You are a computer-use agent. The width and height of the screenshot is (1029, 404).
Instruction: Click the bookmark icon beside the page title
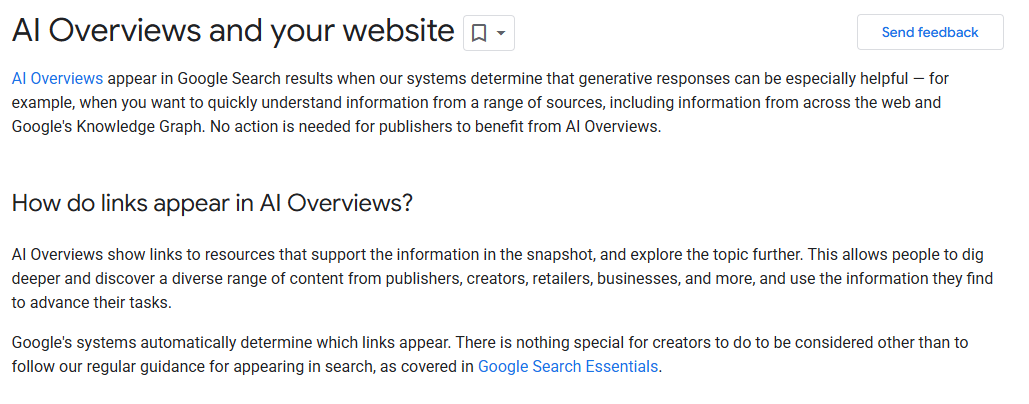point(480,33)
